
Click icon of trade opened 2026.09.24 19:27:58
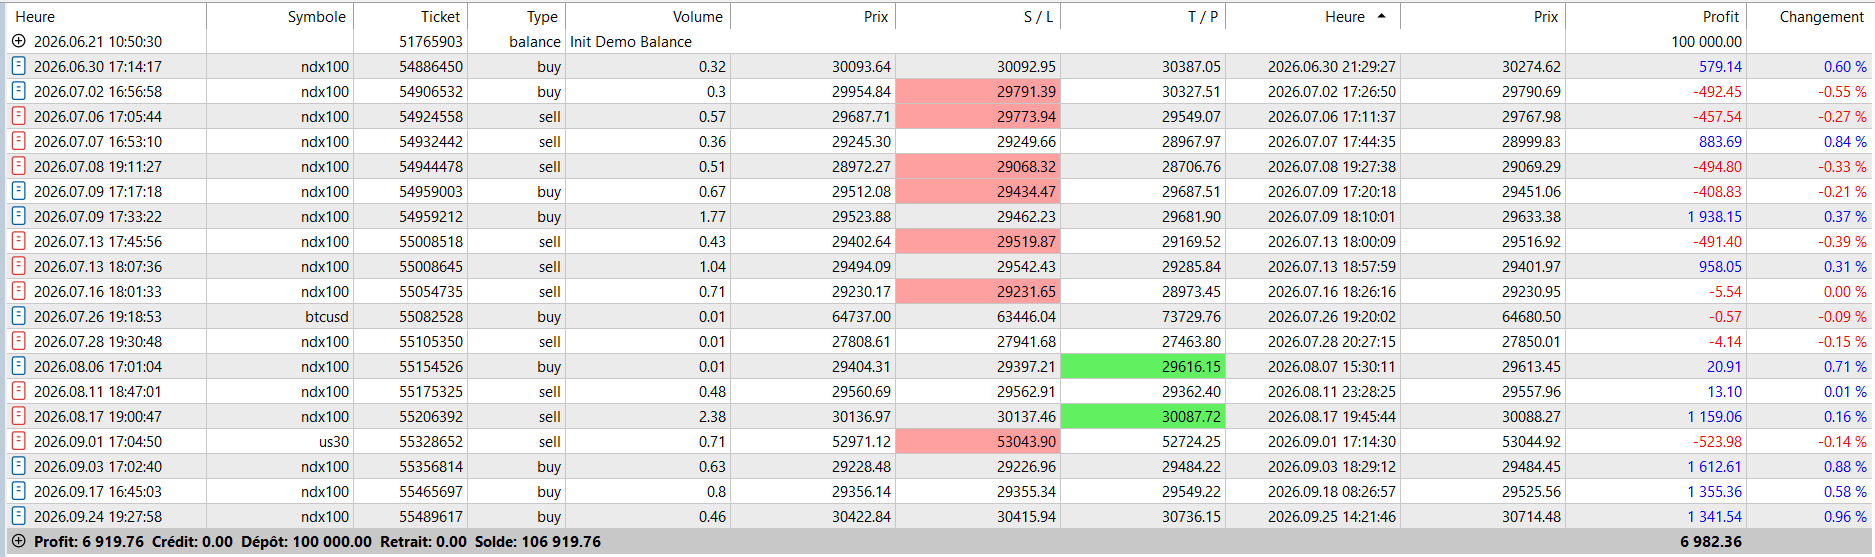[x=18, y=516]
